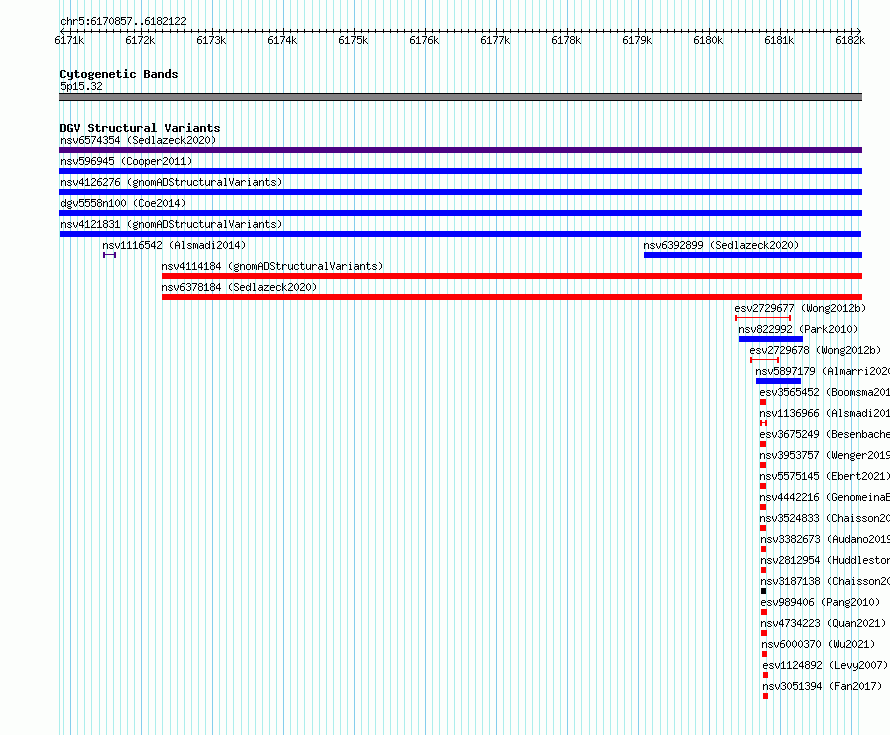Click the black square marker under nsv3187138

(x=763, y=591)
